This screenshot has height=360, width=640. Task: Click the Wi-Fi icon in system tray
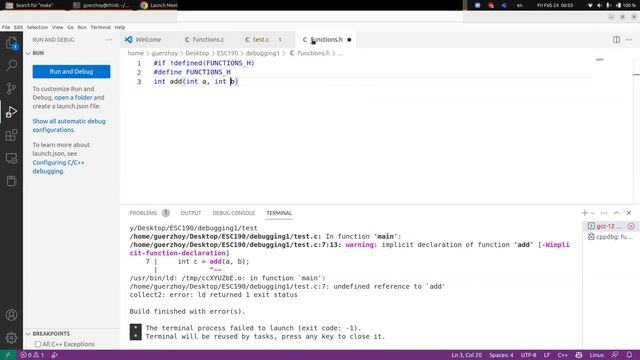(x=590, y=5)
